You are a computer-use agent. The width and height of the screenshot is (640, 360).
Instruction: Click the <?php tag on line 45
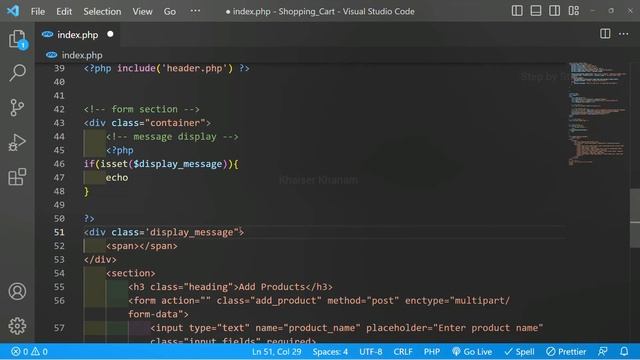coord(120,151)
